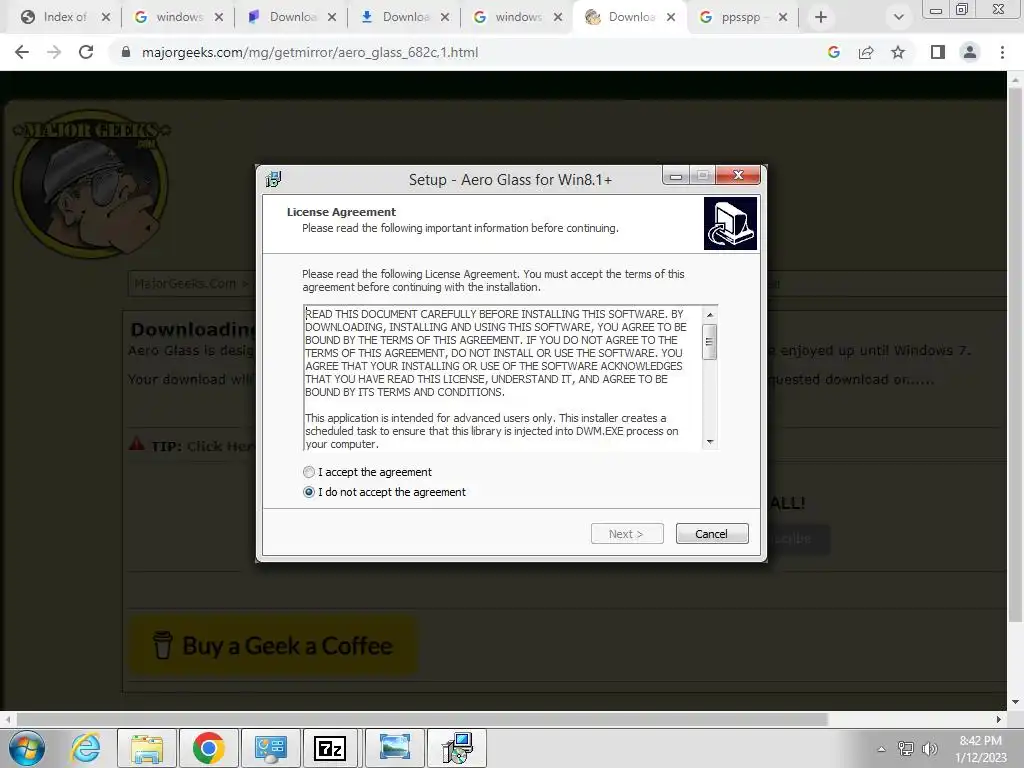The image size is (1024, 768).
Task: Switch to the active MajorGeeks Download tab
Action: pyautogui.click(x=630, y=17)
